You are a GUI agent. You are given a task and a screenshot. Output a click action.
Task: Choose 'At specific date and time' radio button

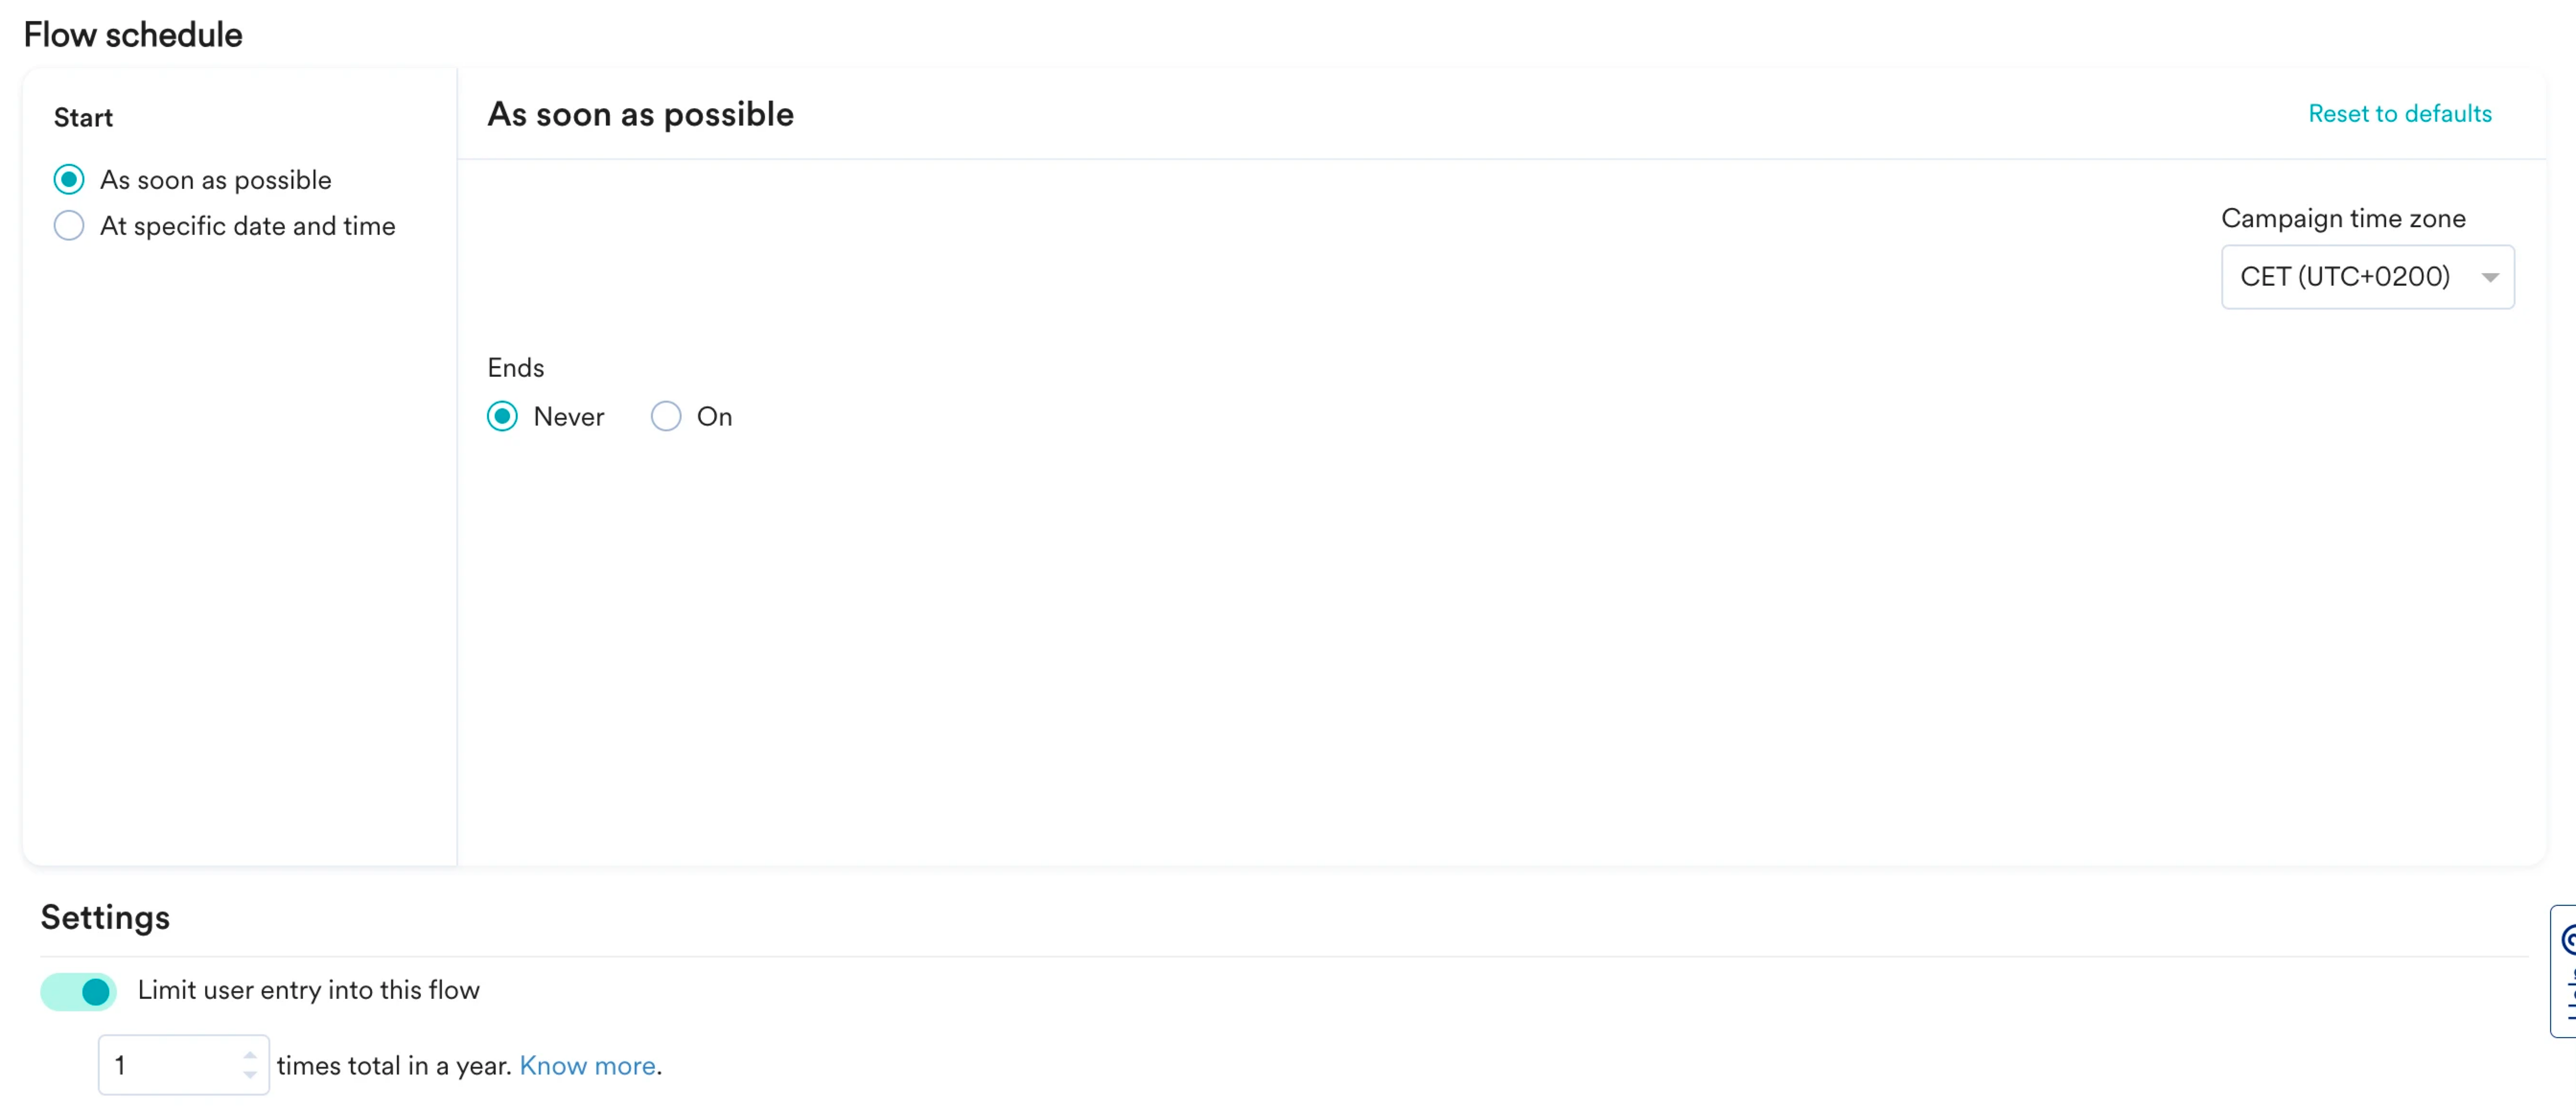click(69, 226)
